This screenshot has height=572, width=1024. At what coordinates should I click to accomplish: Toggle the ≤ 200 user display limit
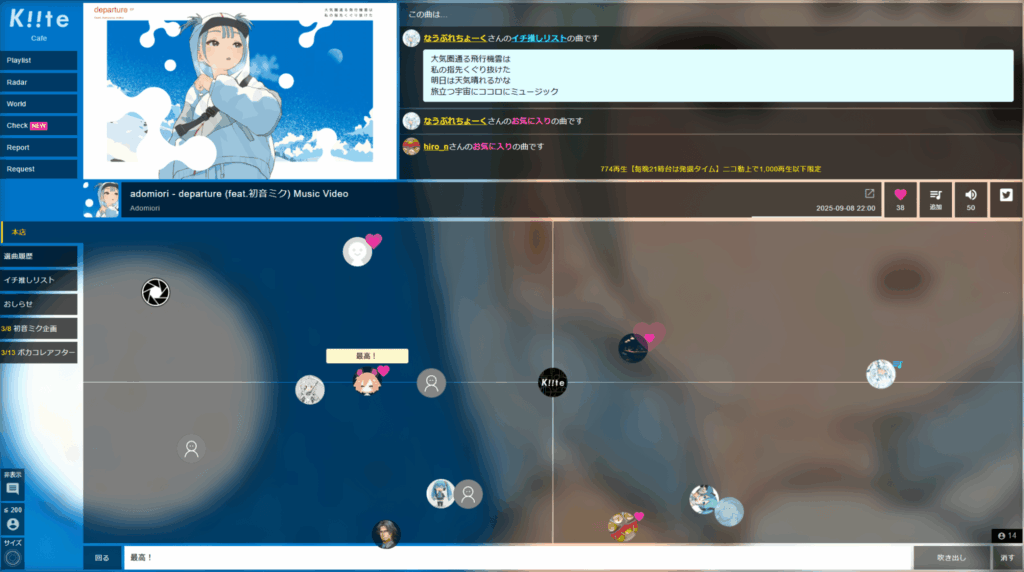13,518
